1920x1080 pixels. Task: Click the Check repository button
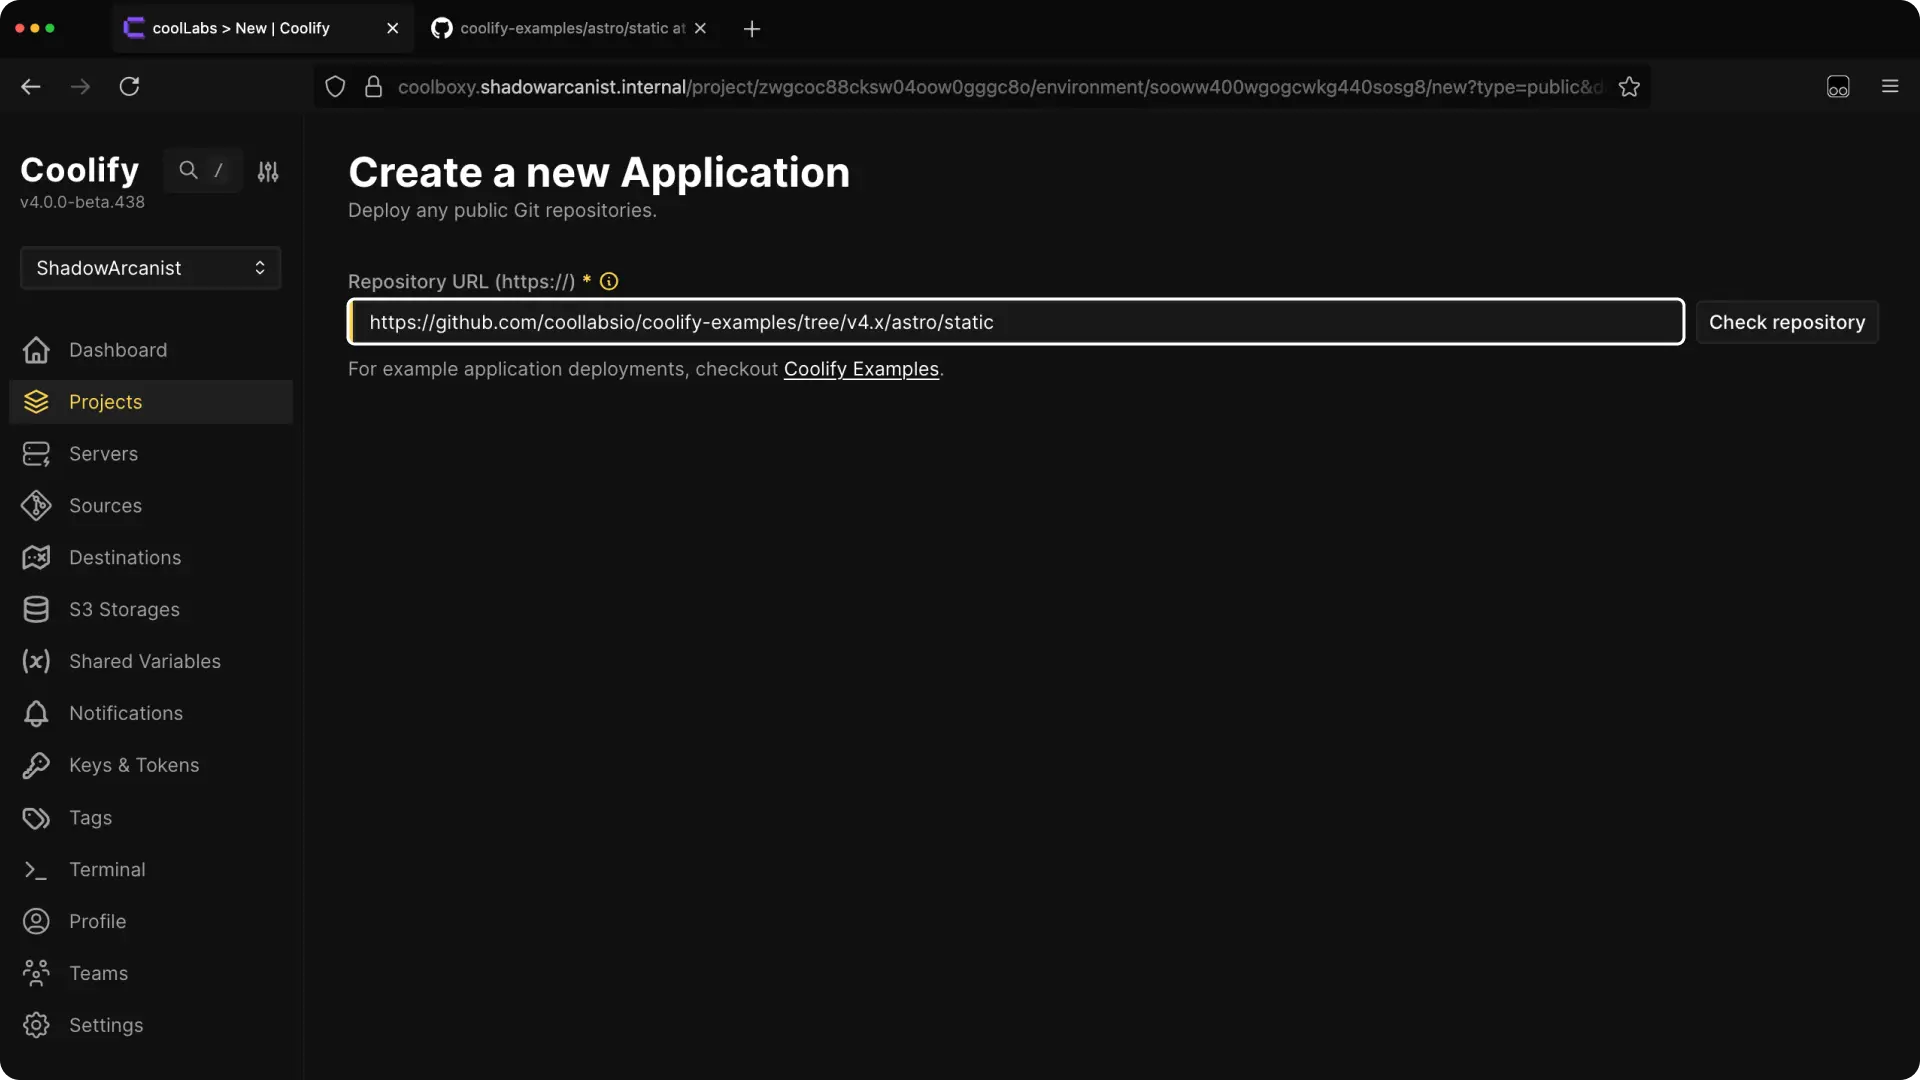(x=1786, y=322)
